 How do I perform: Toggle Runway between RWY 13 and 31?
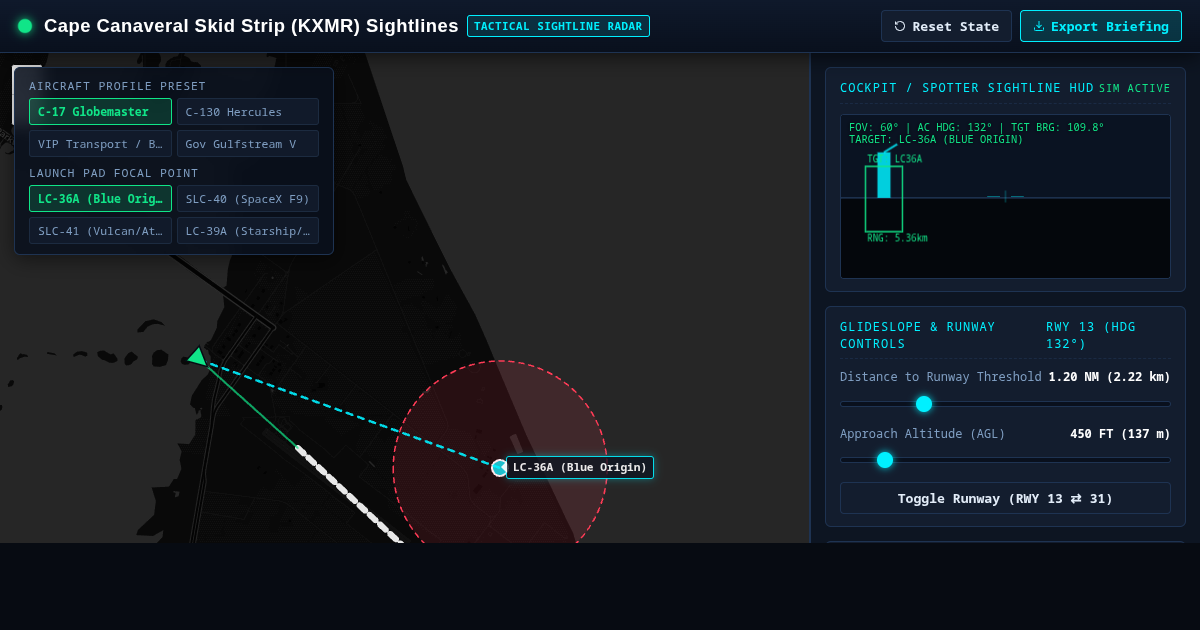[1005, 498]
